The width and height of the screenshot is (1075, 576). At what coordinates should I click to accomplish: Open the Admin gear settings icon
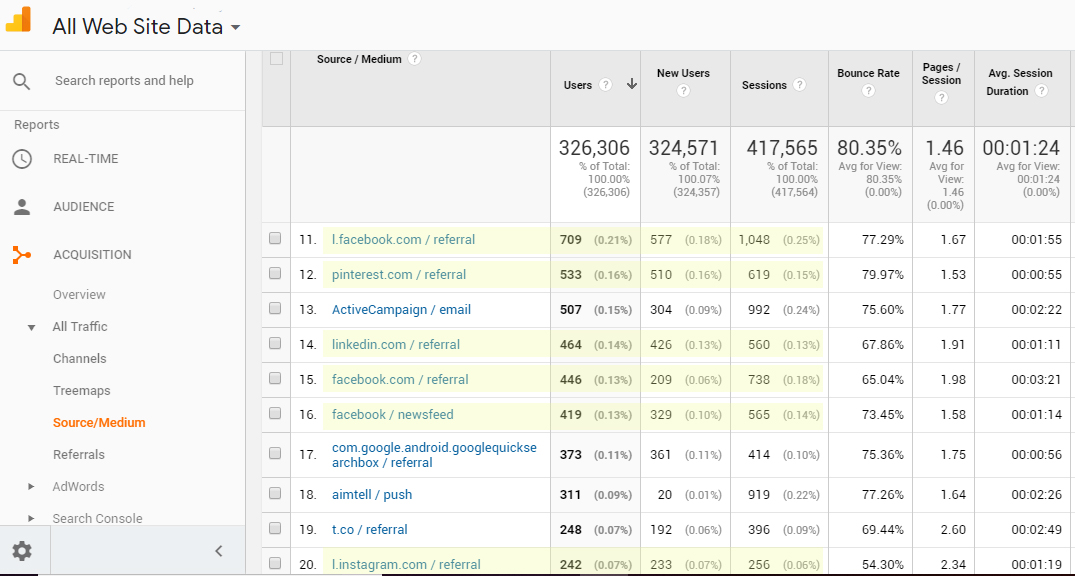(22, 551)
